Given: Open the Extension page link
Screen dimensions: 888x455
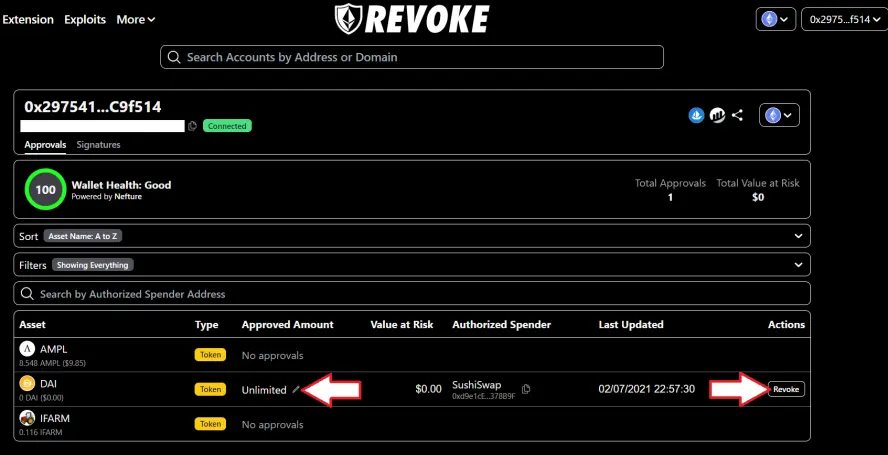Looking at the screenshot, I should pos(28,19).
